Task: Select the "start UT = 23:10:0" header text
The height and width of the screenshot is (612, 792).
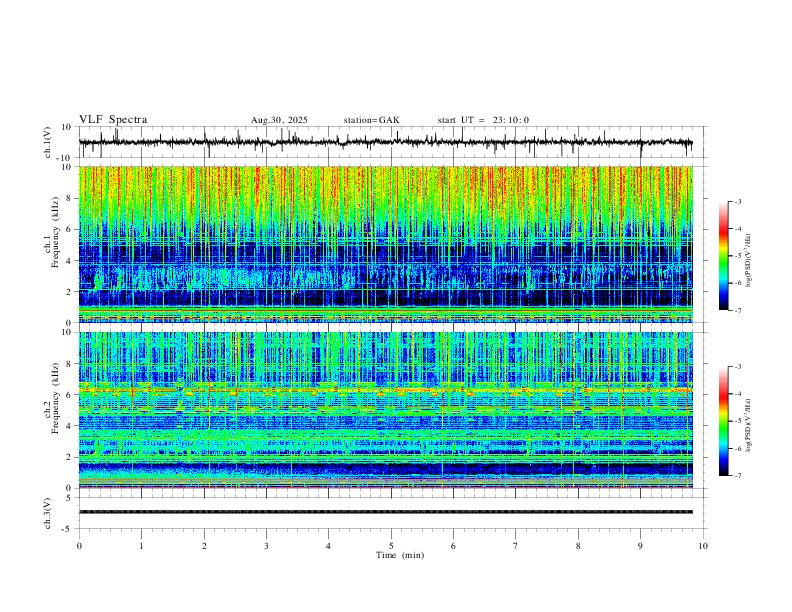Action: coord(483,120)
